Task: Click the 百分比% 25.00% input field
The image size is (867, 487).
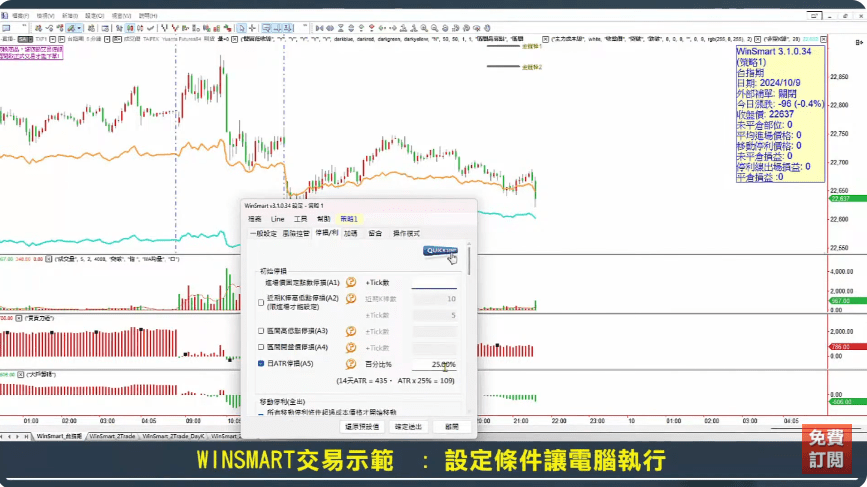Action: pyautogui.click(x=434, y=364)
